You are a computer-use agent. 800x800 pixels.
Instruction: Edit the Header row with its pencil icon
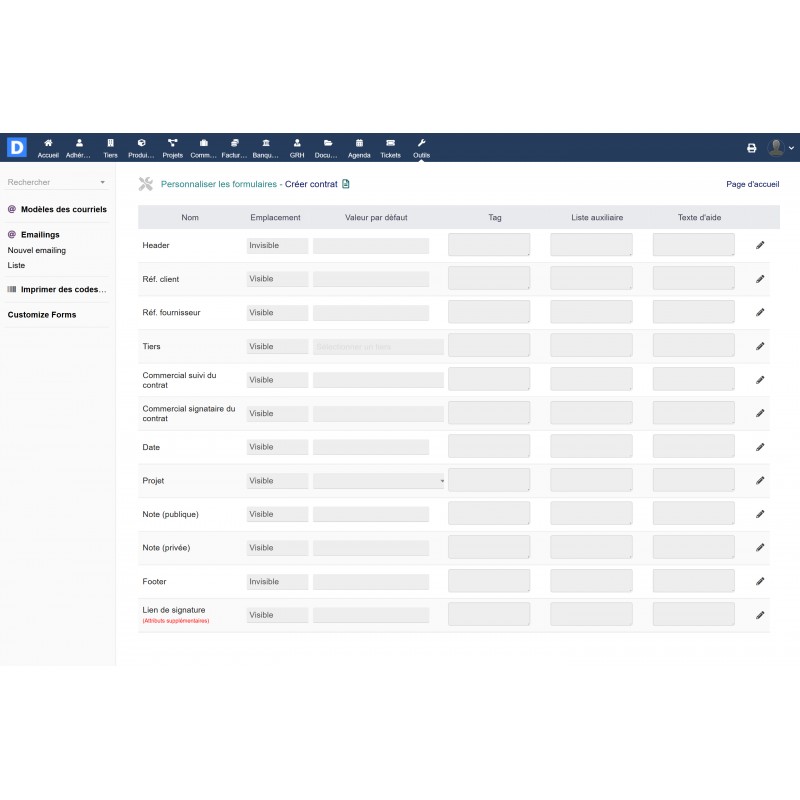(x=760, y=244)
